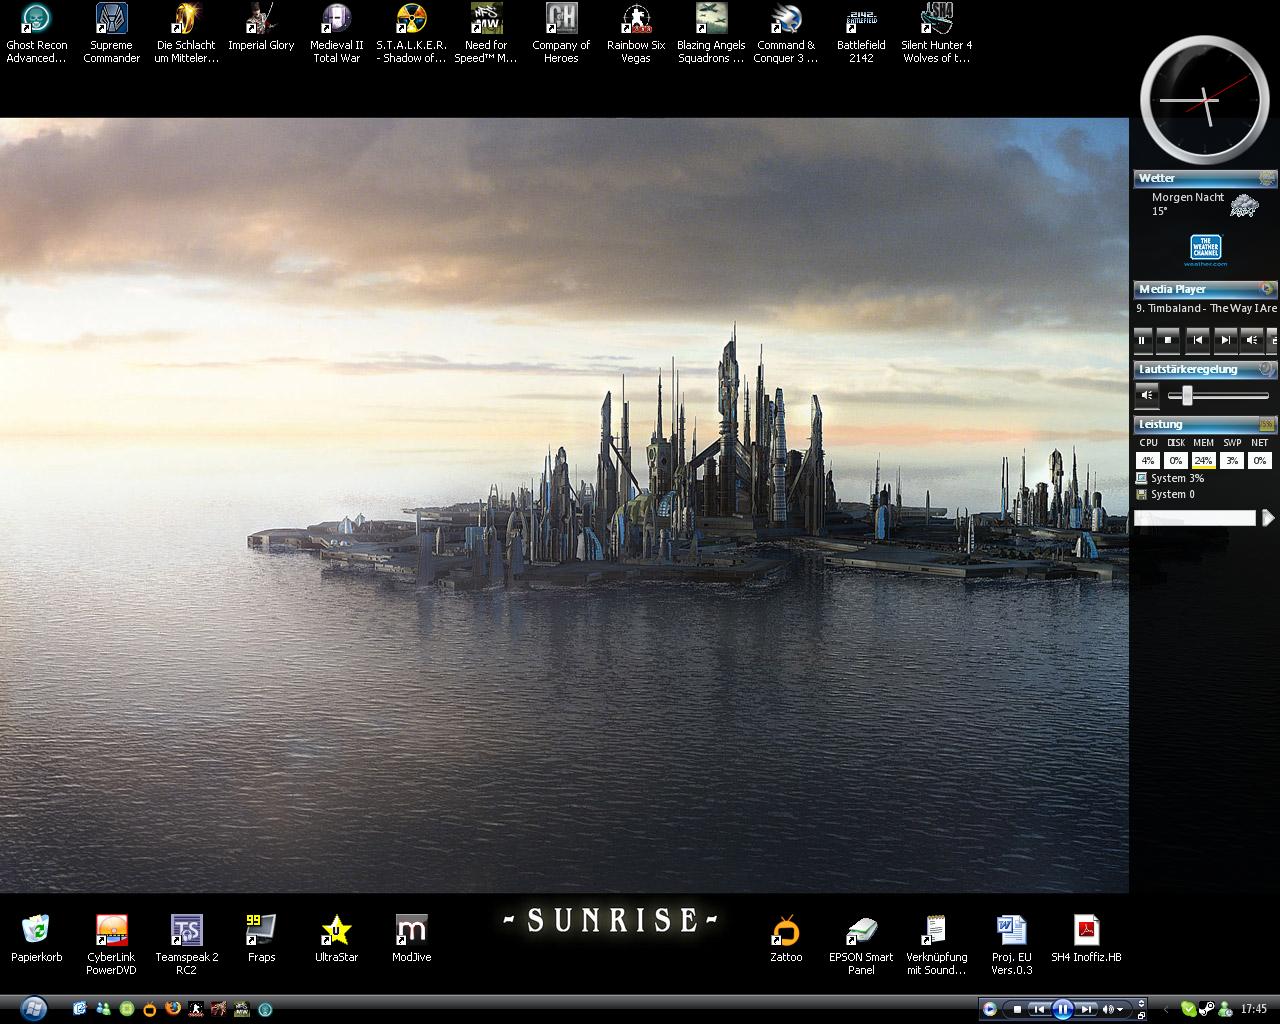1280x1024 pixels.
Task: Open the Lautstärkeregelung gadget header
Action: coord(1205,369)
